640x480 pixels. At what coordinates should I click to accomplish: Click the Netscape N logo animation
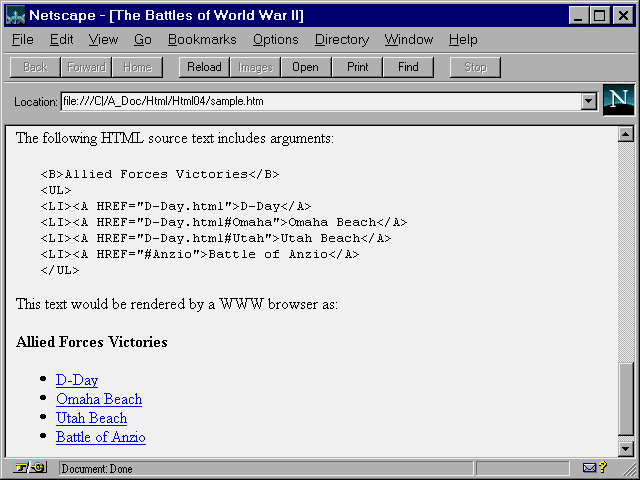click(x=619, y=101)
